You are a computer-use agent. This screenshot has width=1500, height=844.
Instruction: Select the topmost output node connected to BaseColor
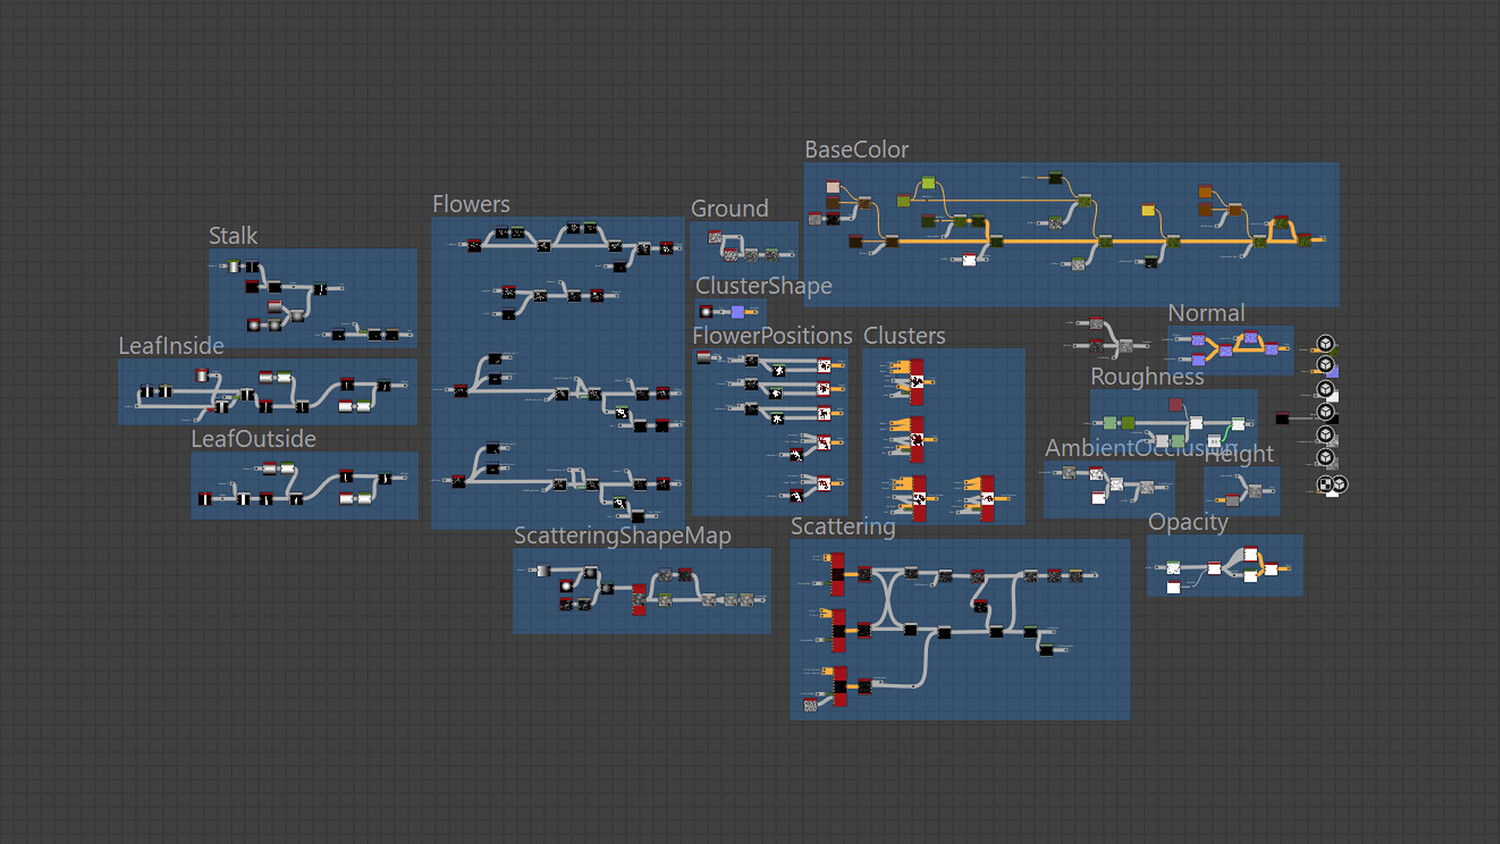1326,343
